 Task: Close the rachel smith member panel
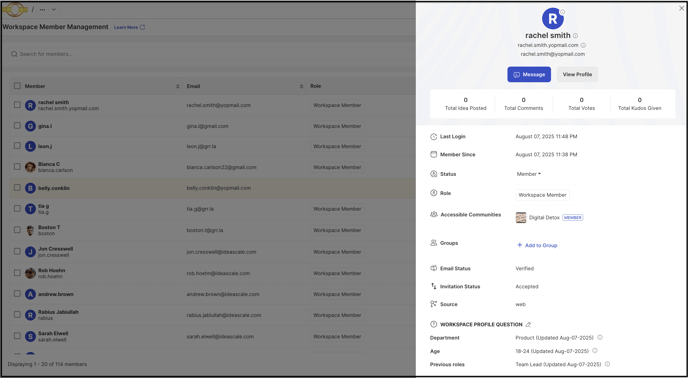681,8
